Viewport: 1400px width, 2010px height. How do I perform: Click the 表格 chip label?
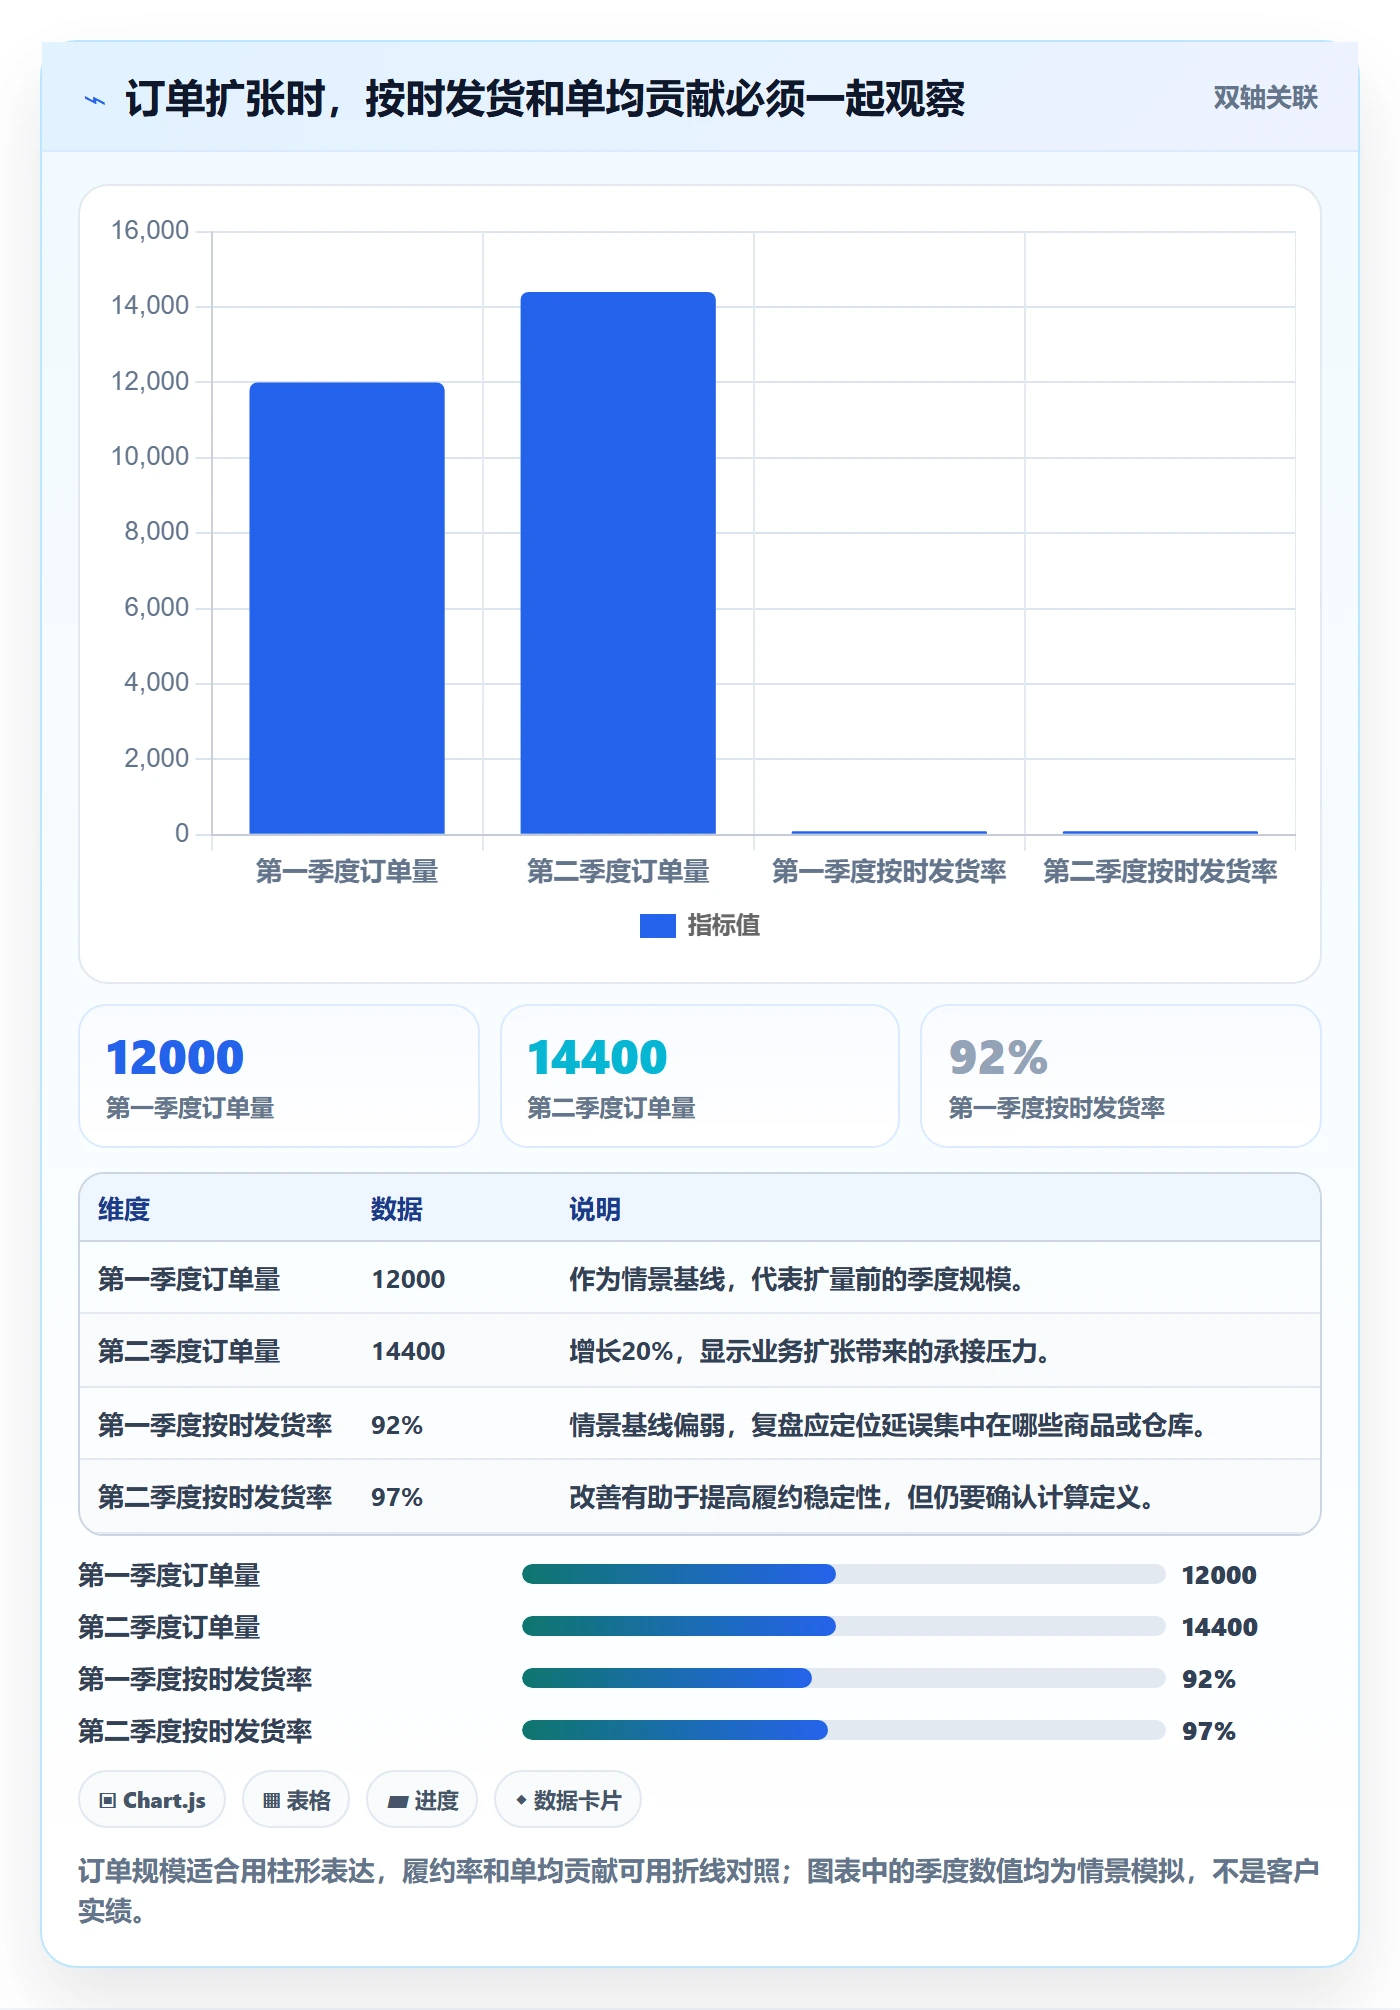coord(308,1801)
